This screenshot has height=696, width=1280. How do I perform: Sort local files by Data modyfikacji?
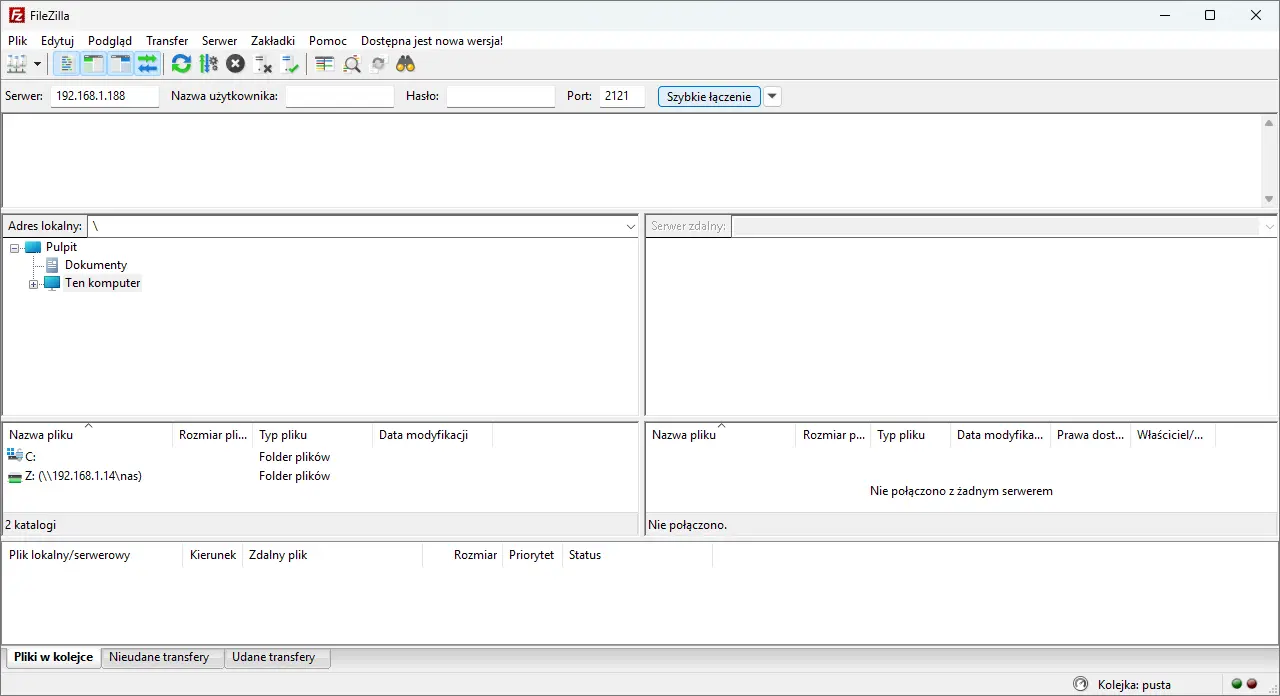(x=432, y=435)
